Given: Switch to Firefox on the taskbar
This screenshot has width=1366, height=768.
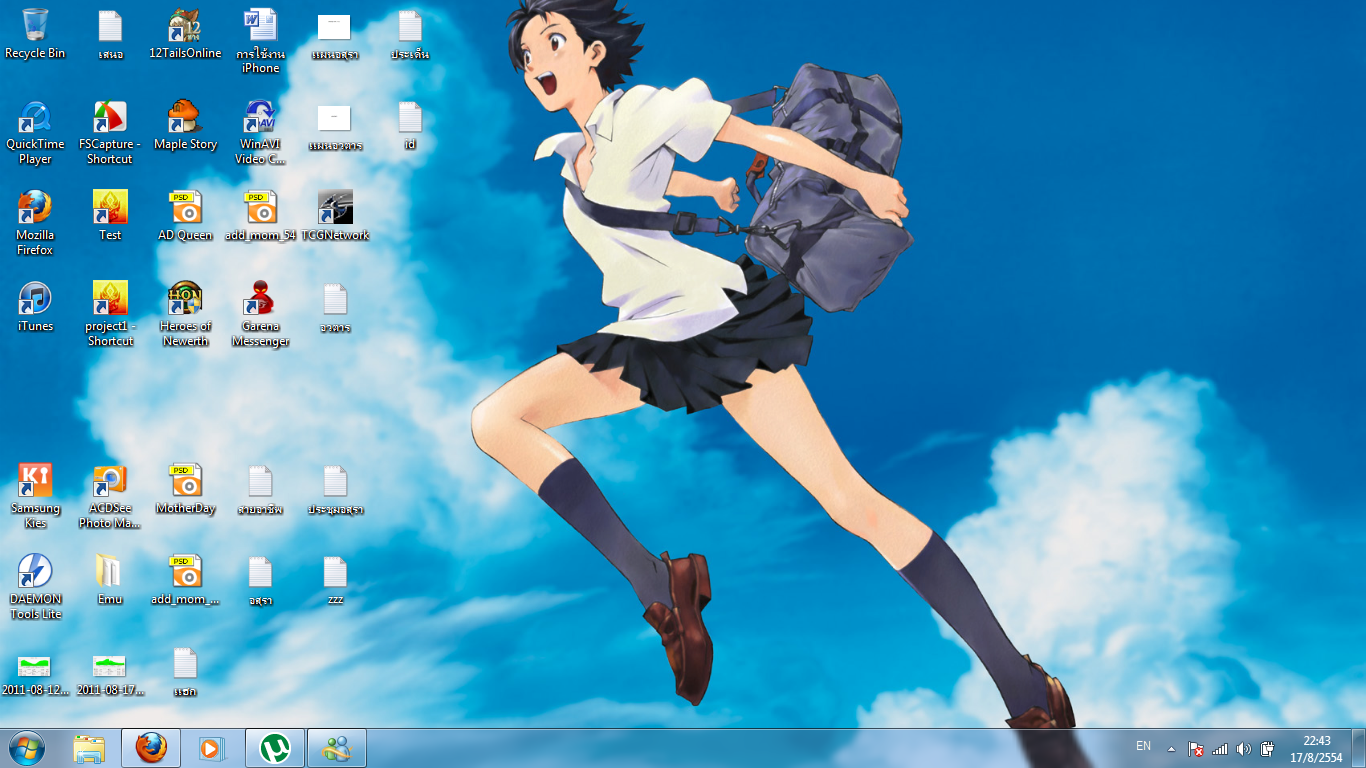Looking at the screenshot, I should point(151,748).
